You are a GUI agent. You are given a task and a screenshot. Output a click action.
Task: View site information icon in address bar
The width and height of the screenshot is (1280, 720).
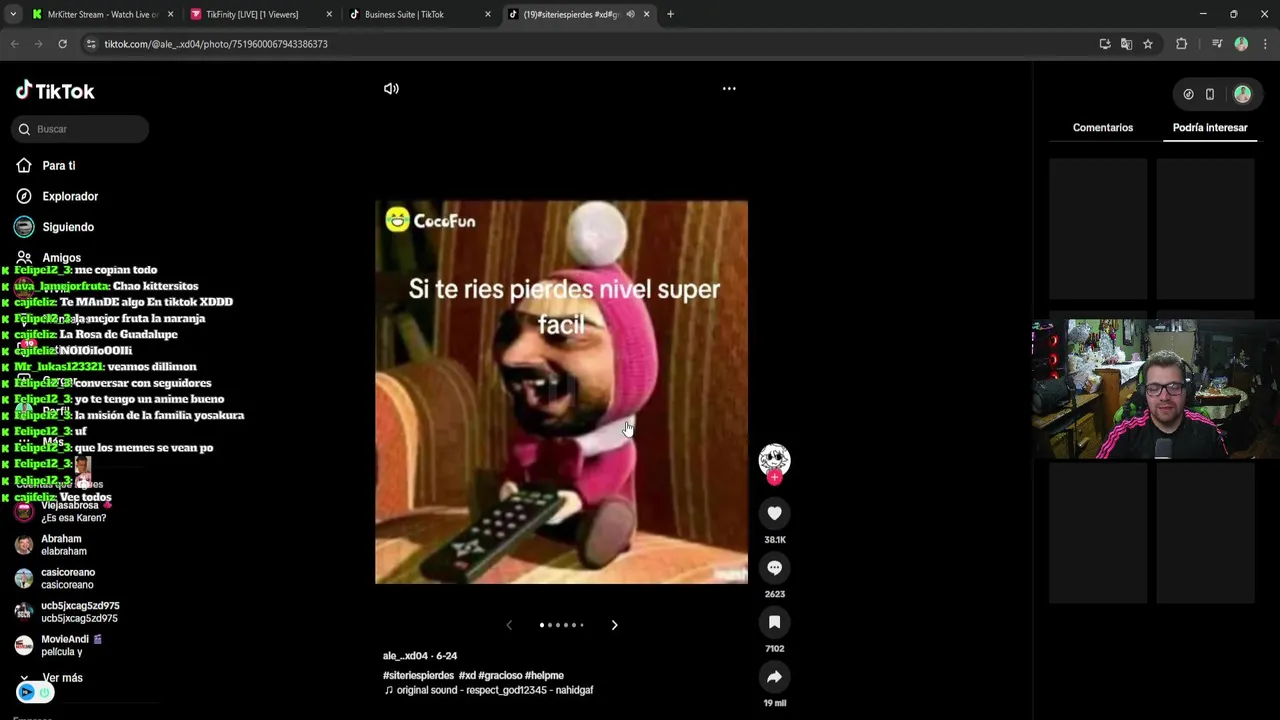click(91, 44)
